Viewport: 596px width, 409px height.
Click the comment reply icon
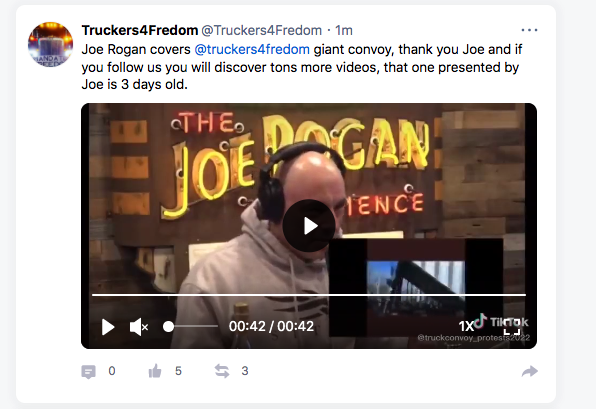89,371
